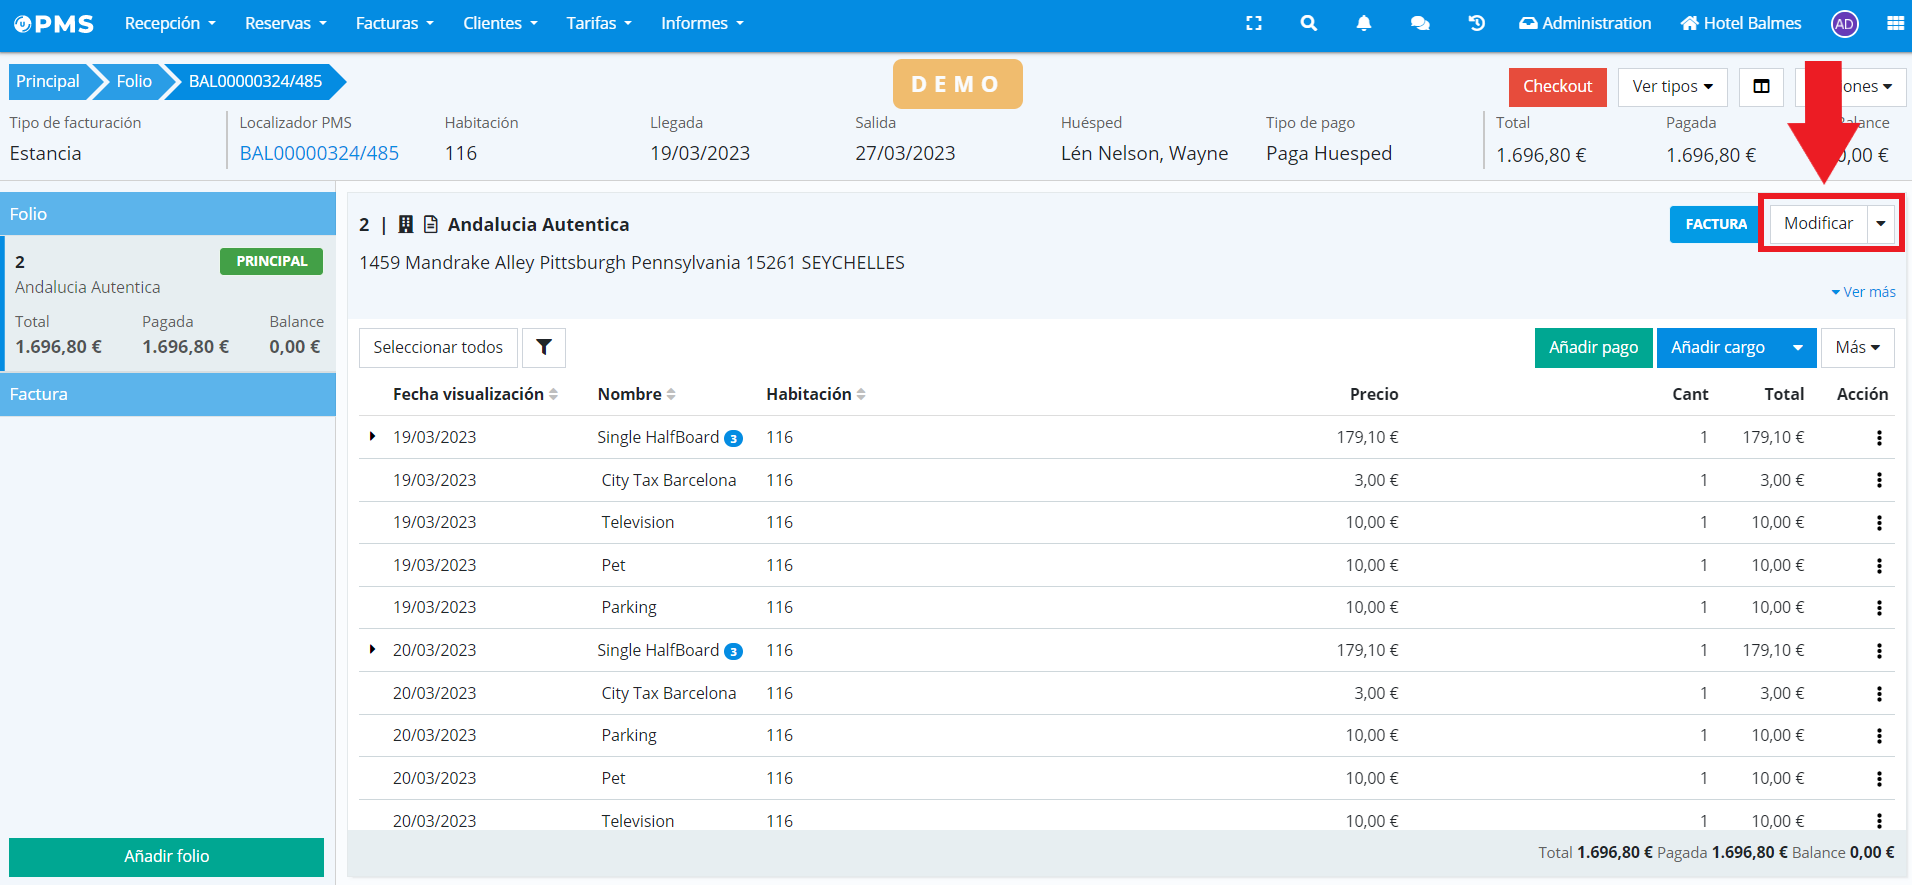
Task: Open actions menu for Television 19/03/2023 row
Action: coord(1879,523)
